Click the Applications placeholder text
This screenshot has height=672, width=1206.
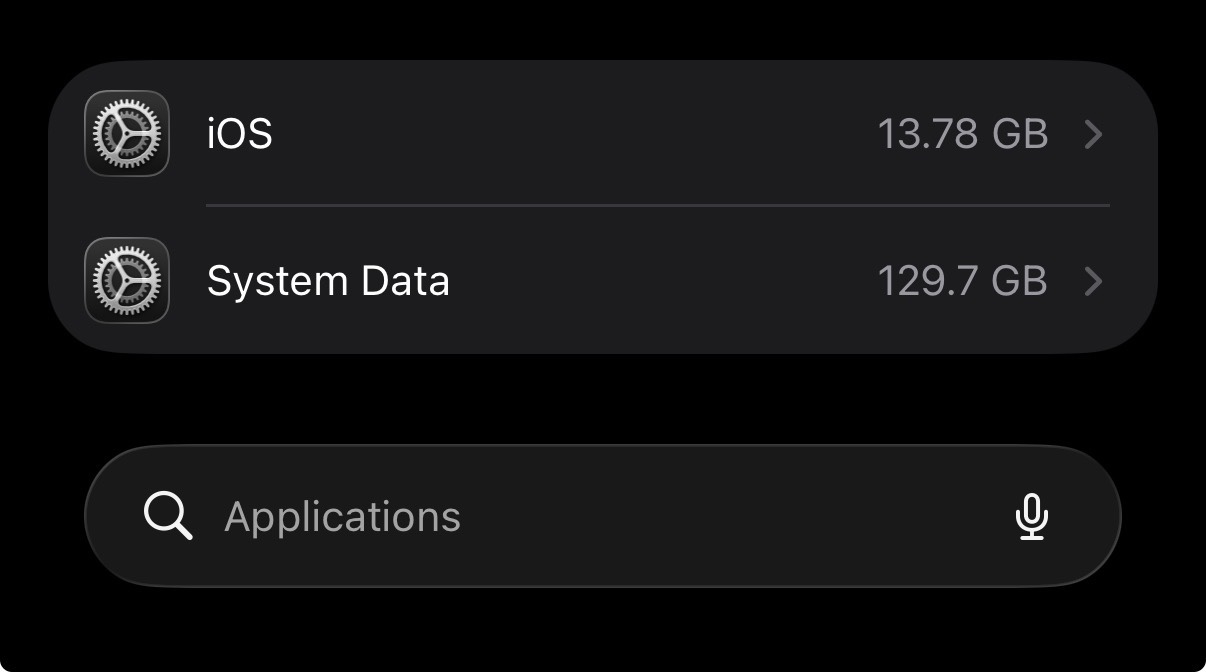coord(342,517)
